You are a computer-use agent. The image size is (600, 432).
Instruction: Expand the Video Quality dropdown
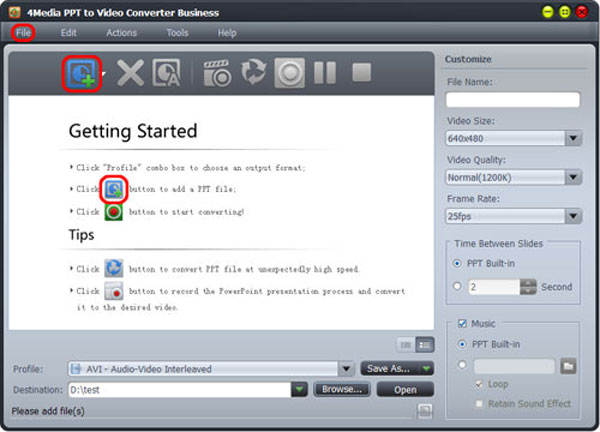click(x=573, y=178)
